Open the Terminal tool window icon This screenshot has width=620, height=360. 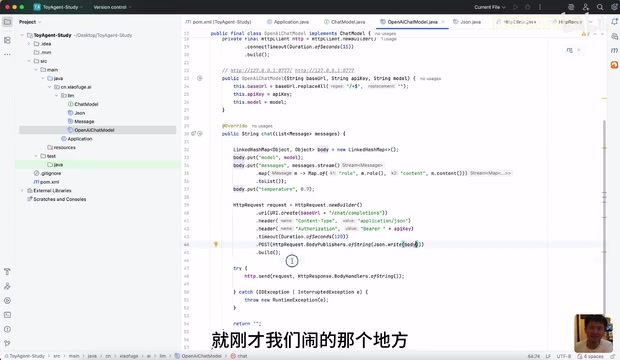click(7, 315)
